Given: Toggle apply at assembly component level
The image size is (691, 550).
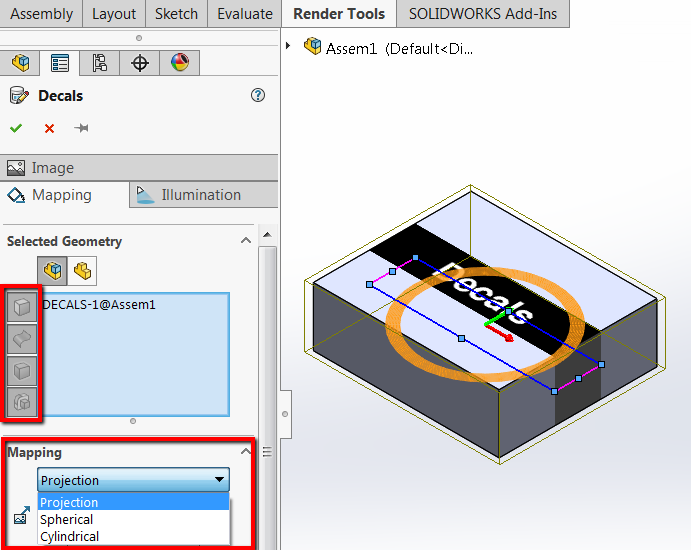Looking at the screenshot, I should (x=52, y=271).
